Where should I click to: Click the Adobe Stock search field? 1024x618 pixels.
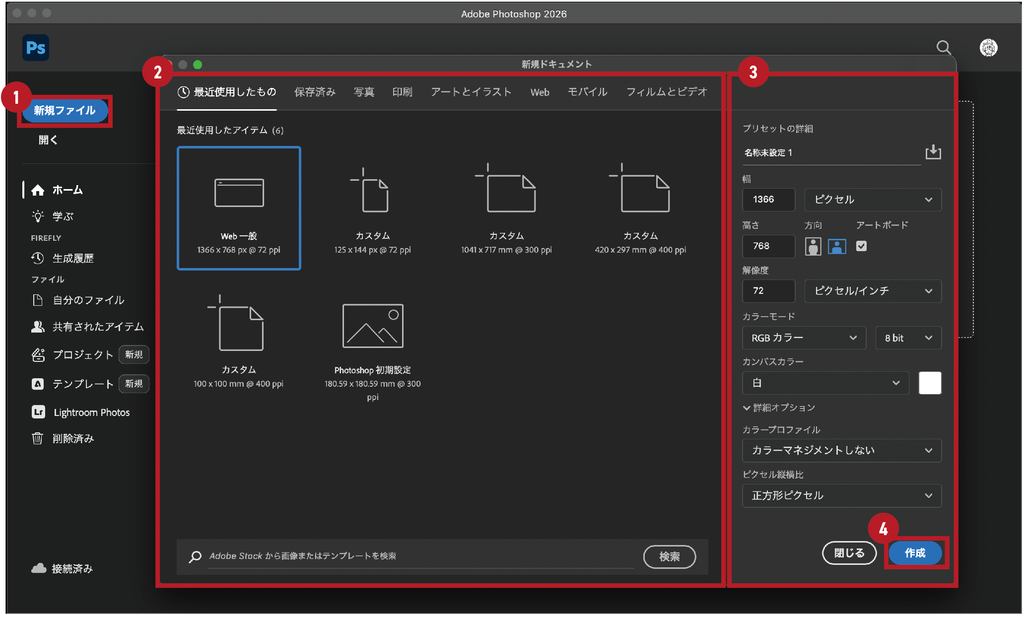coord(421,557)
